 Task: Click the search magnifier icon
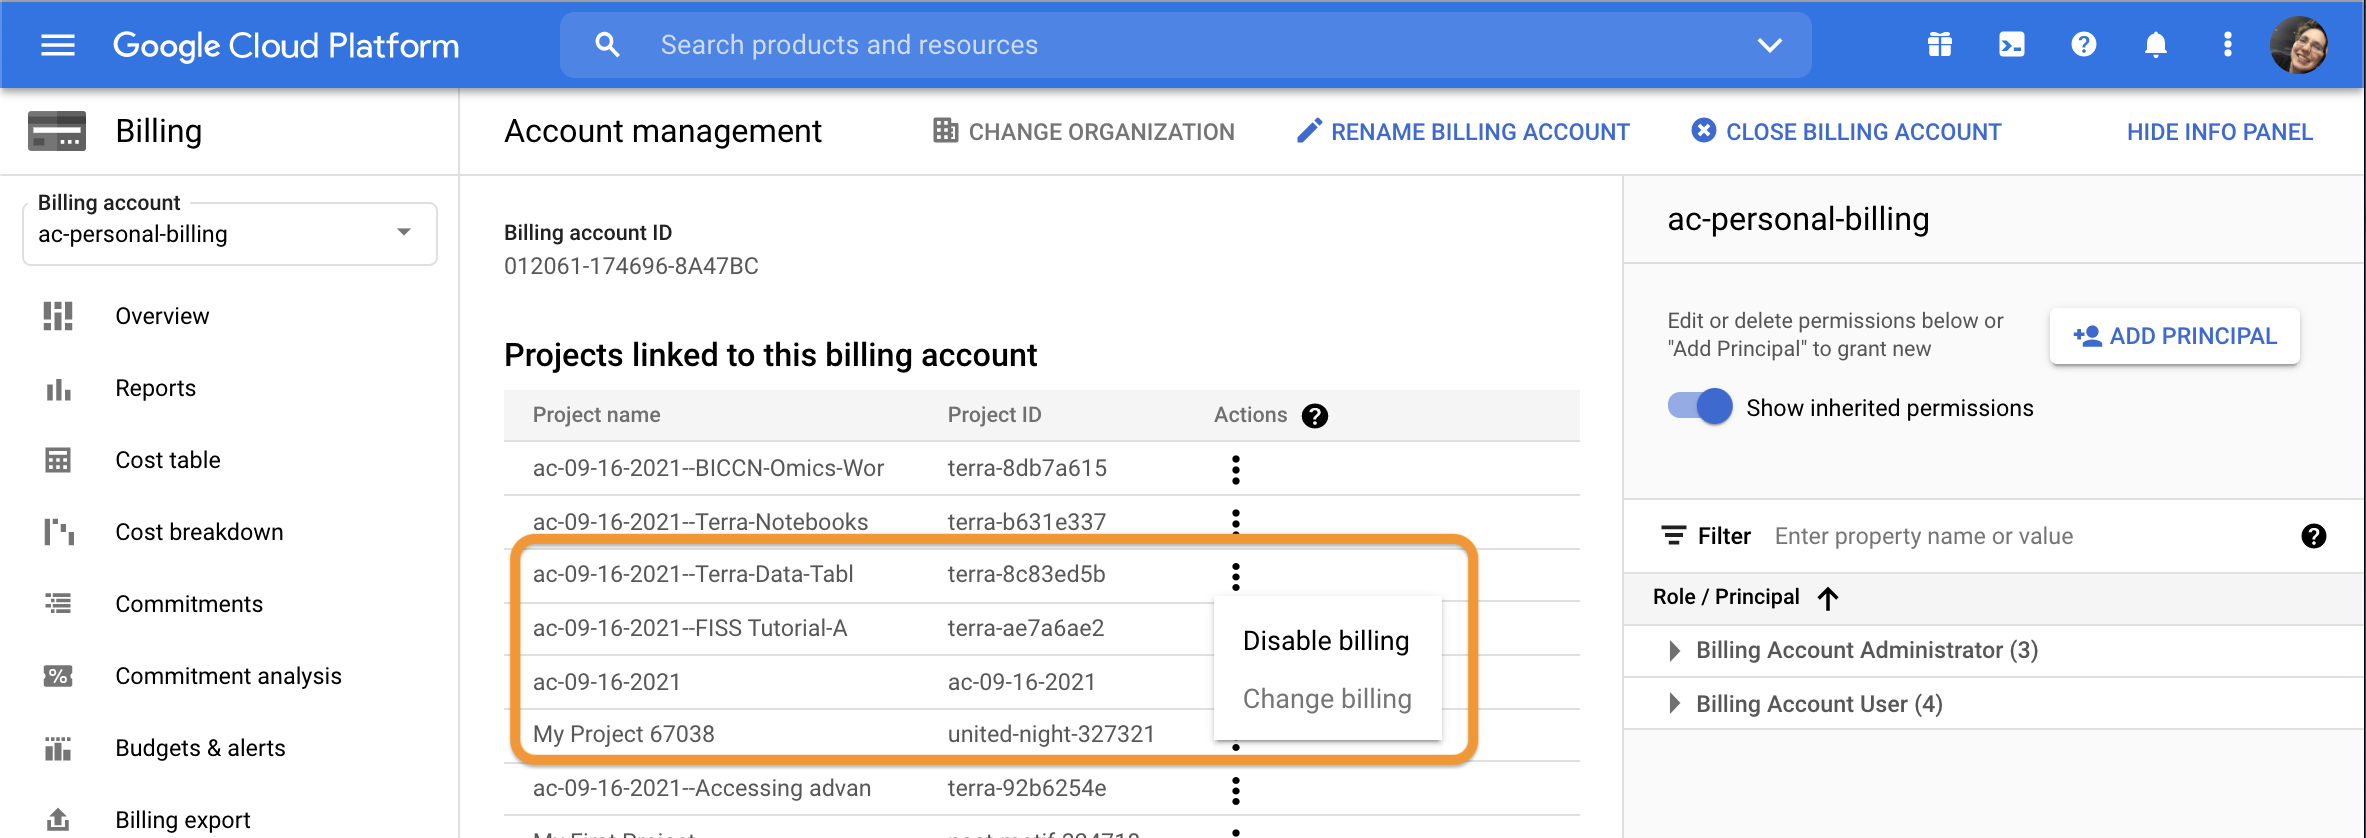pos(607,45)
